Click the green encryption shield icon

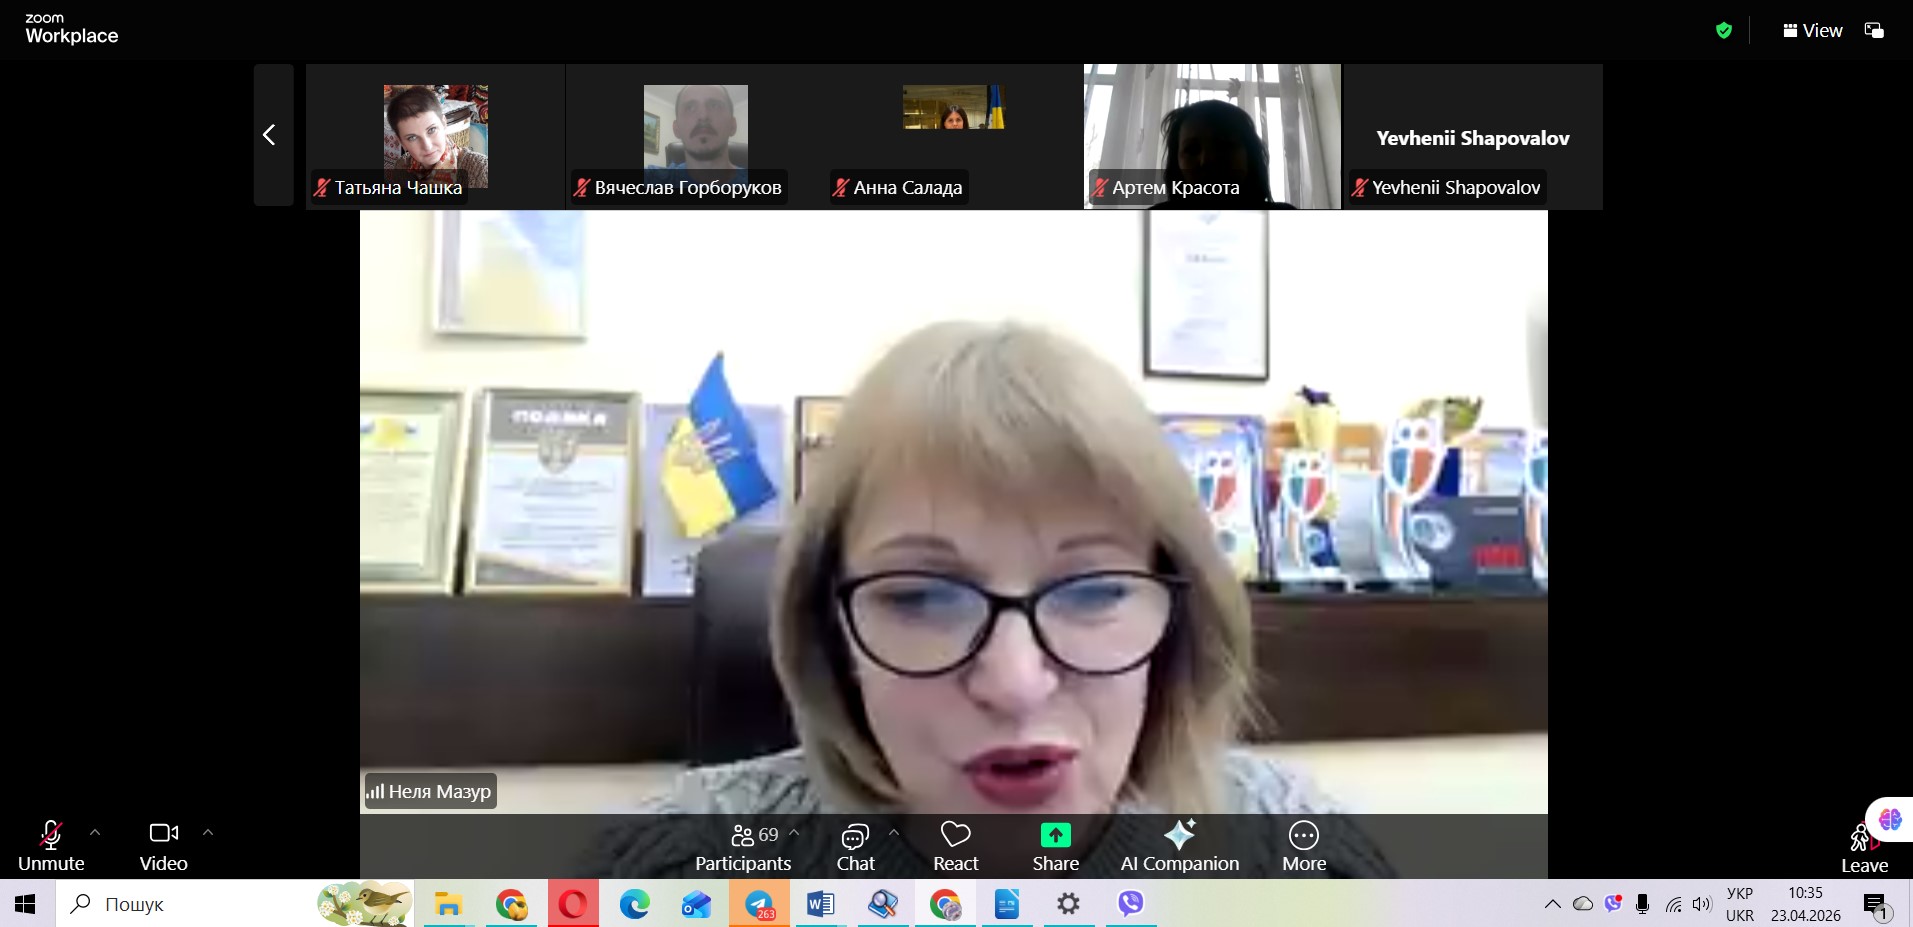1724,31
